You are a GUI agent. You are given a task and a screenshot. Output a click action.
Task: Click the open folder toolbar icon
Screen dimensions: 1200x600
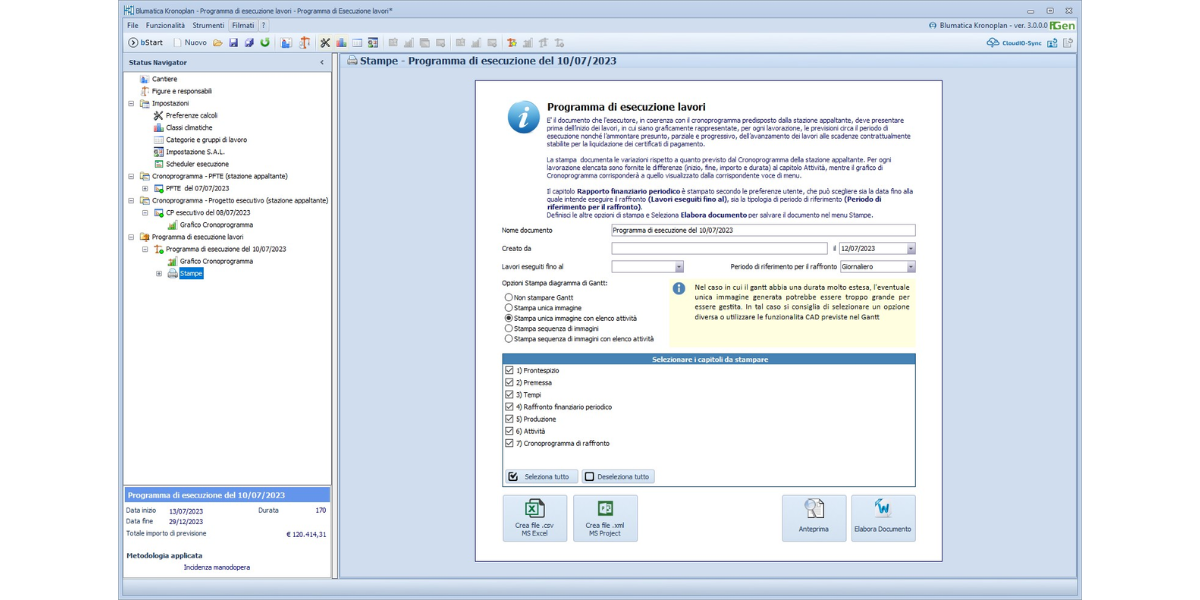(x=217, y=43)
